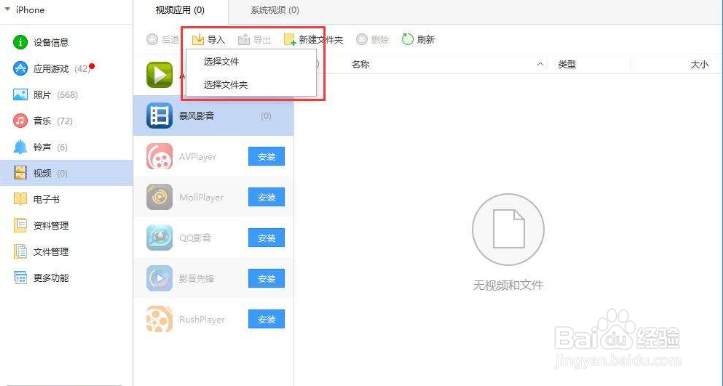Open 设备信息 device info section
The height and width of the screenshot is (386, 723).
pyautogui.click(x=66, y=42)
